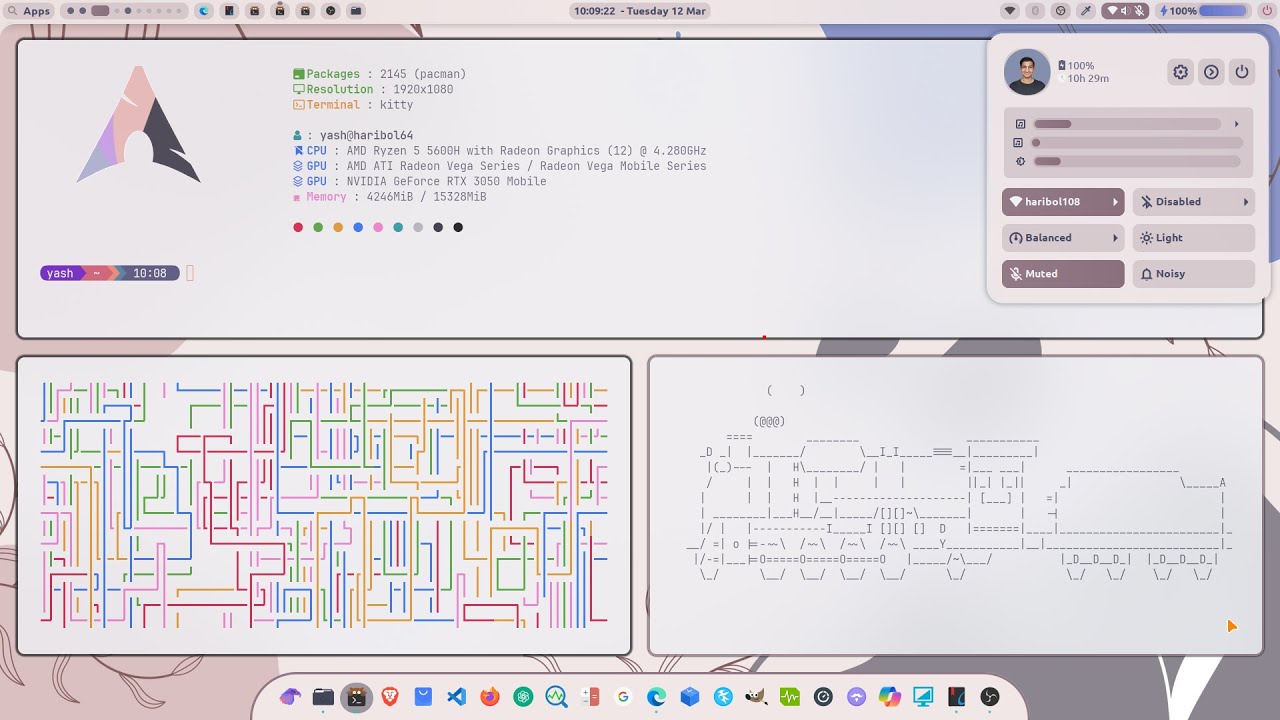Screen dimensions: 1280x720
Task: Launch Microsoft Edge from the dock
Action: [656, 697]
